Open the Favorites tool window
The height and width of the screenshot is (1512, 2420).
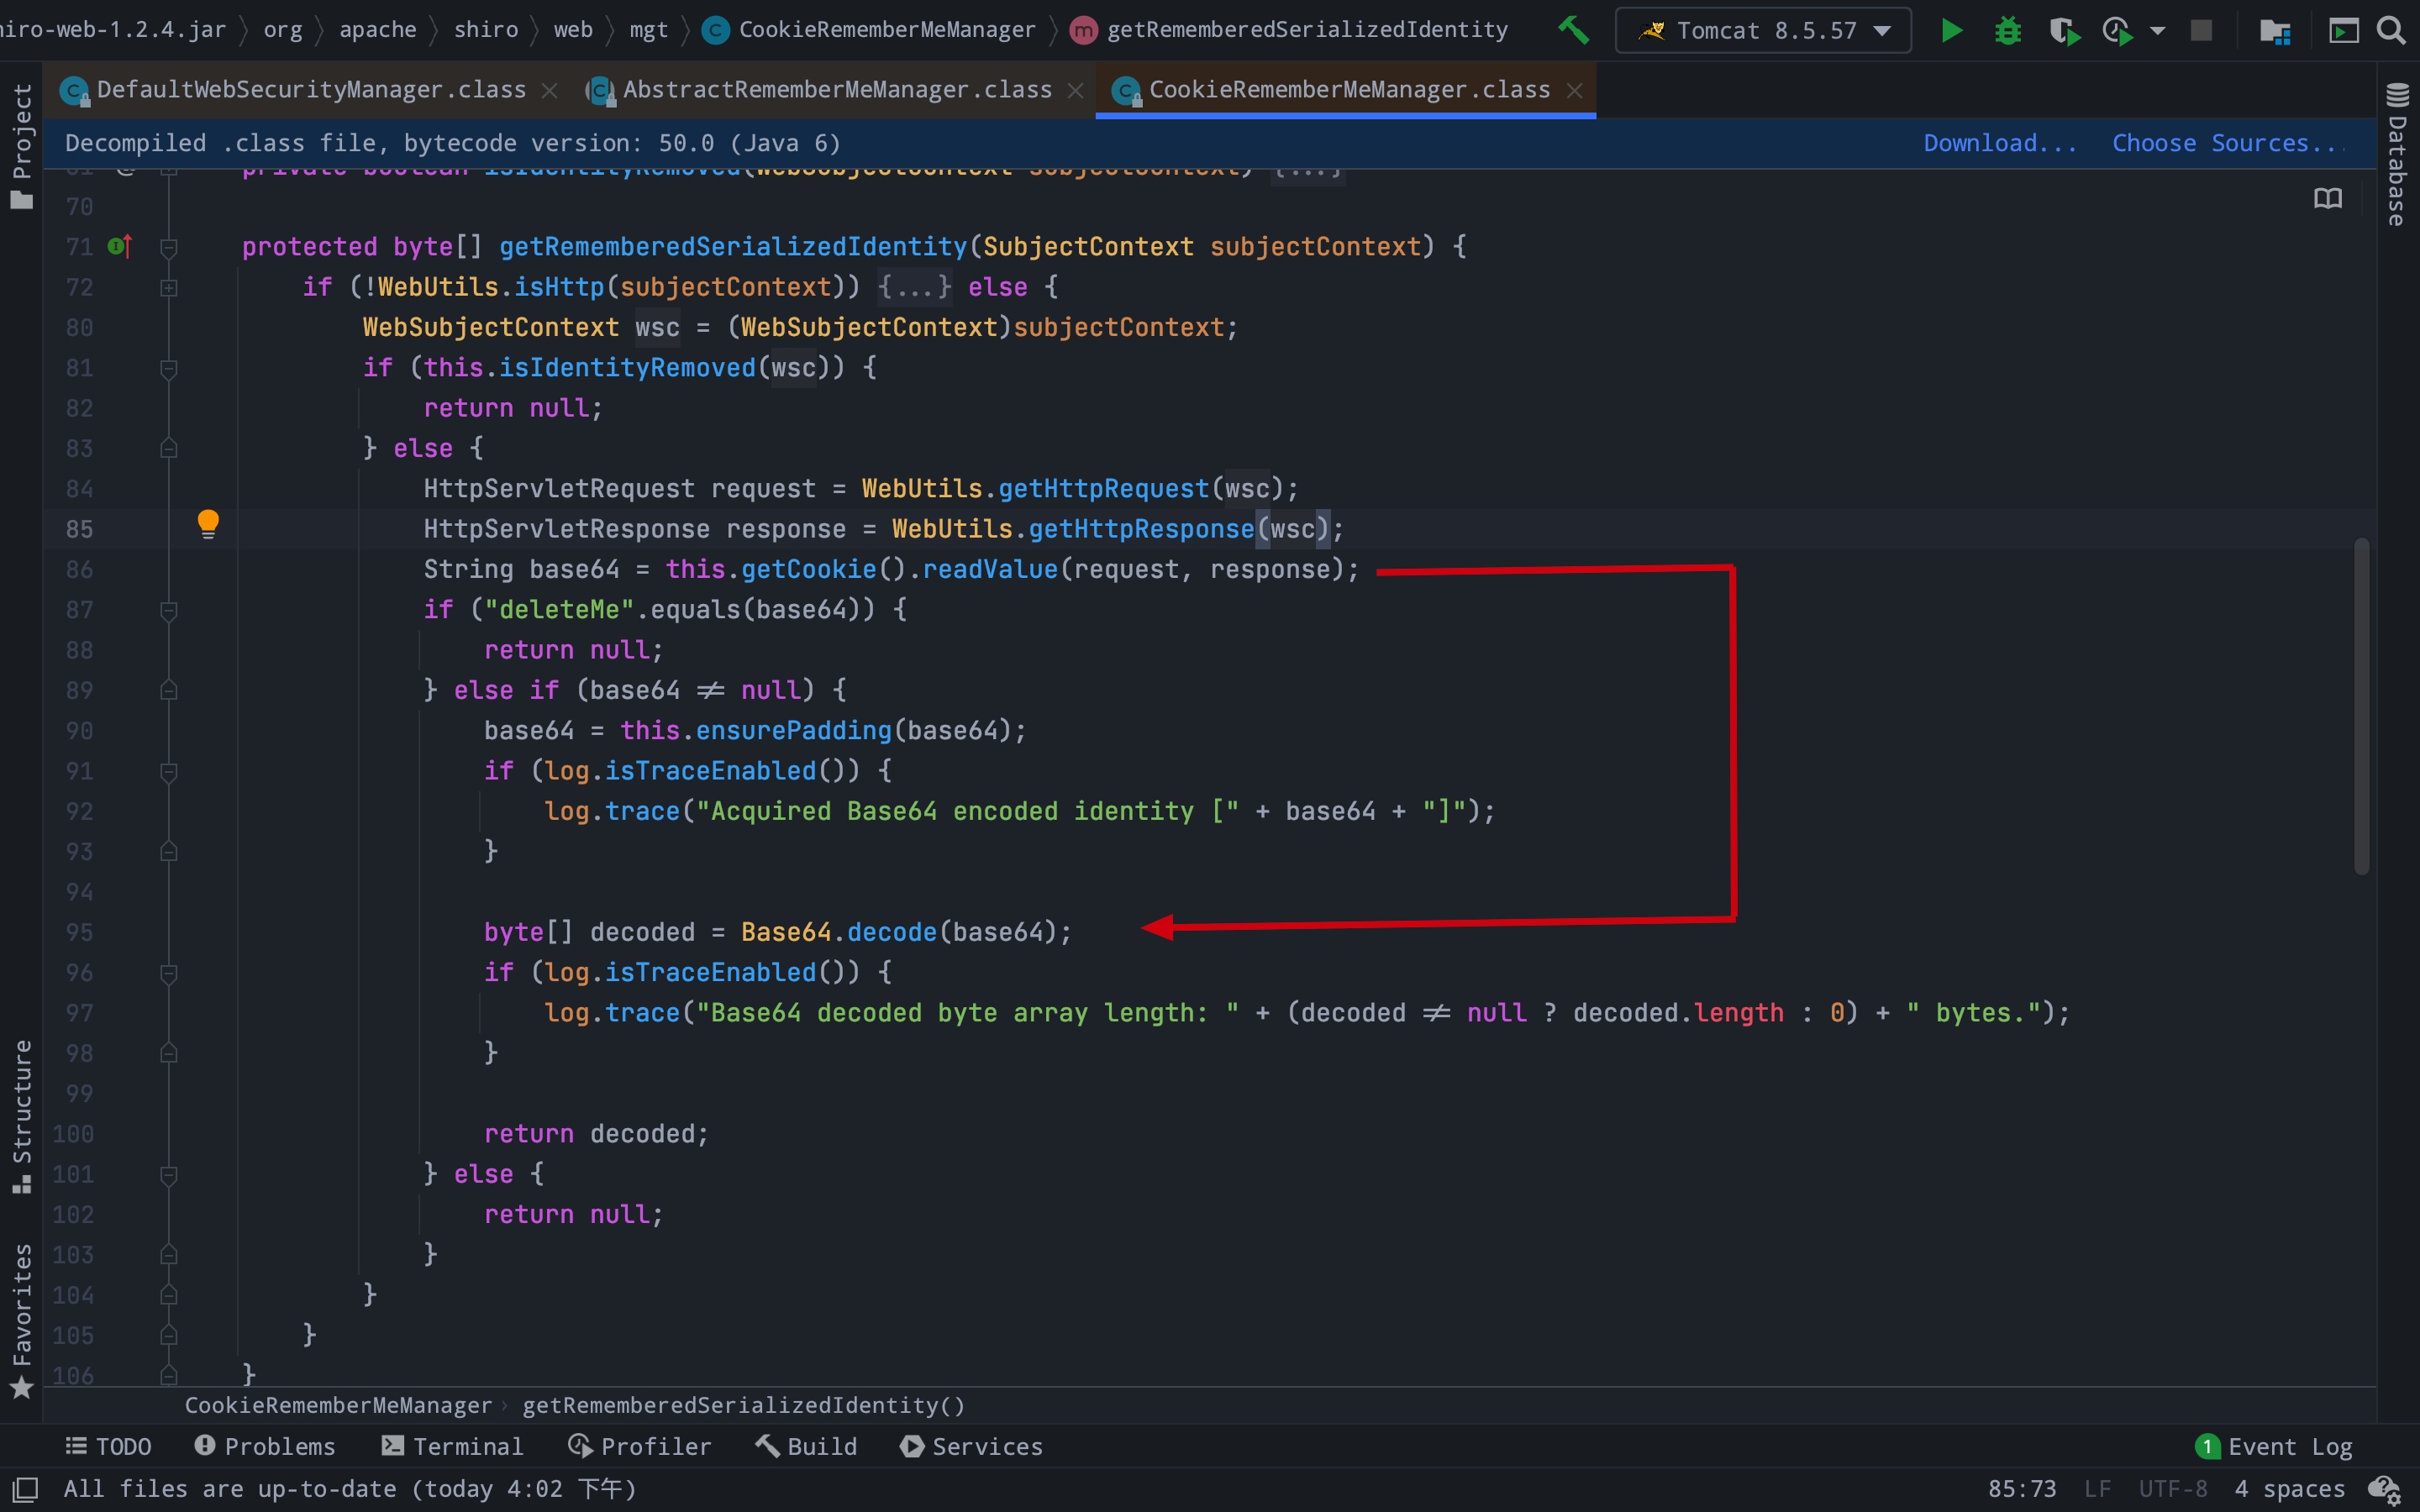coord(22,1320)
